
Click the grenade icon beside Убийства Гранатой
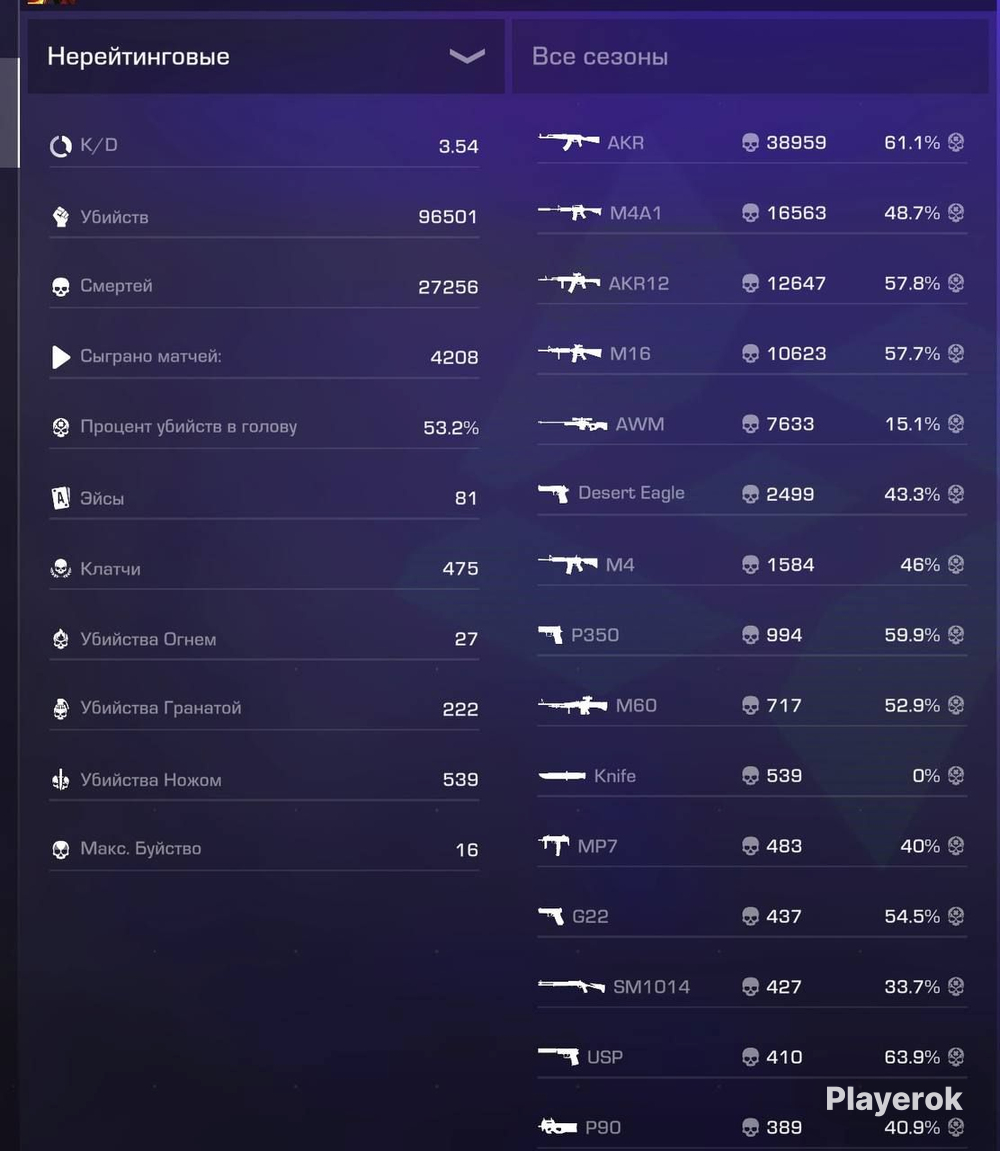pyautogui.click(x=61, y=708)
